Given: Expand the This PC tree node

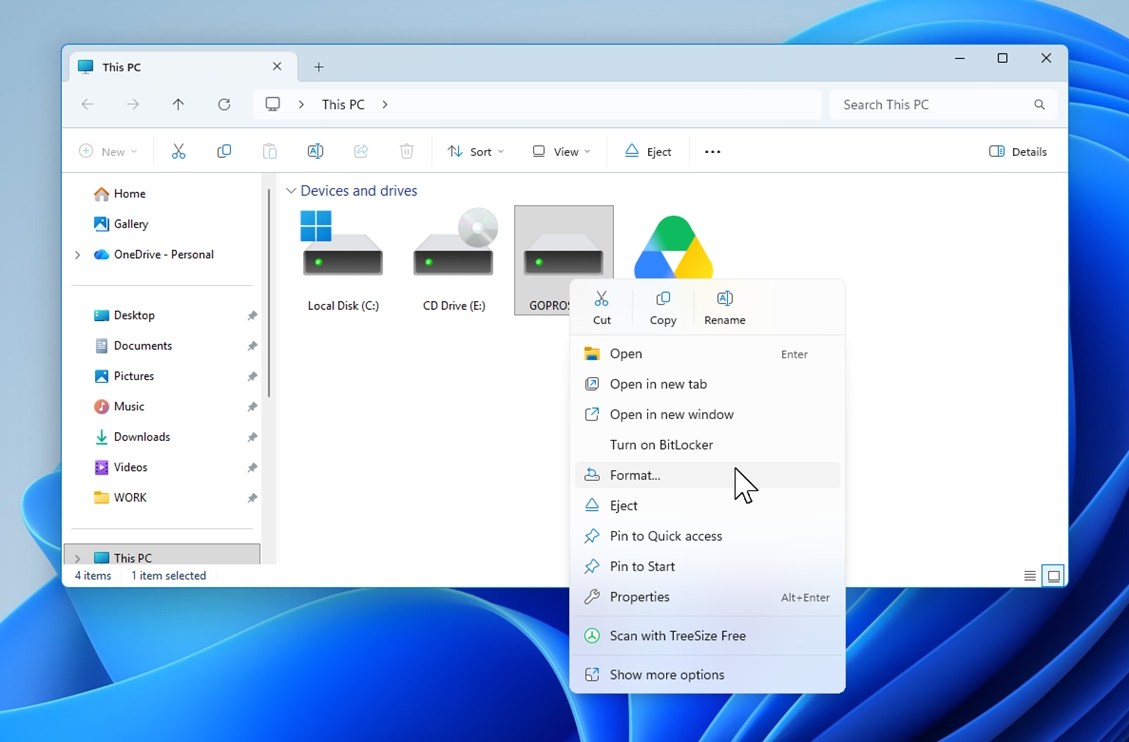Looking at the screenshot, I should point(78,558).
